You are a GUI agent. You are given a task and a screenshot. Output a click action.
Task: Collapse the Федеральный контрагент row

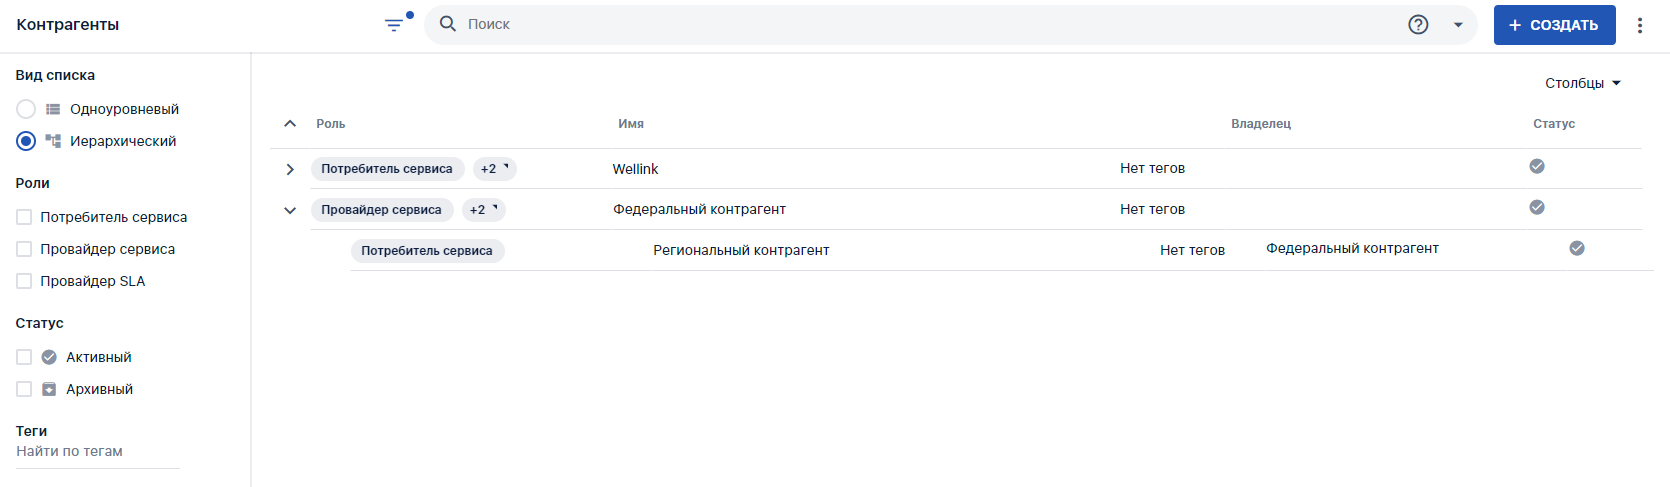290,210
